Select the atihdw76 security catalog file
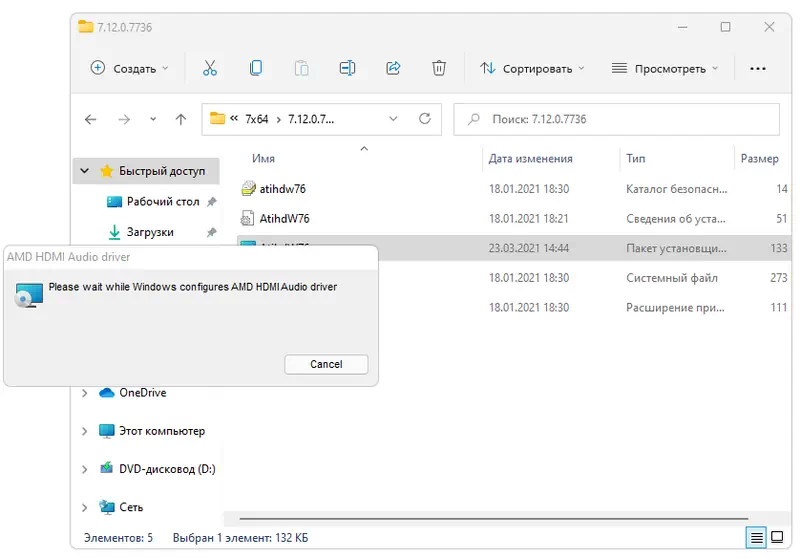Viewport: 800px width, 558px height. [x=283, y=188]
